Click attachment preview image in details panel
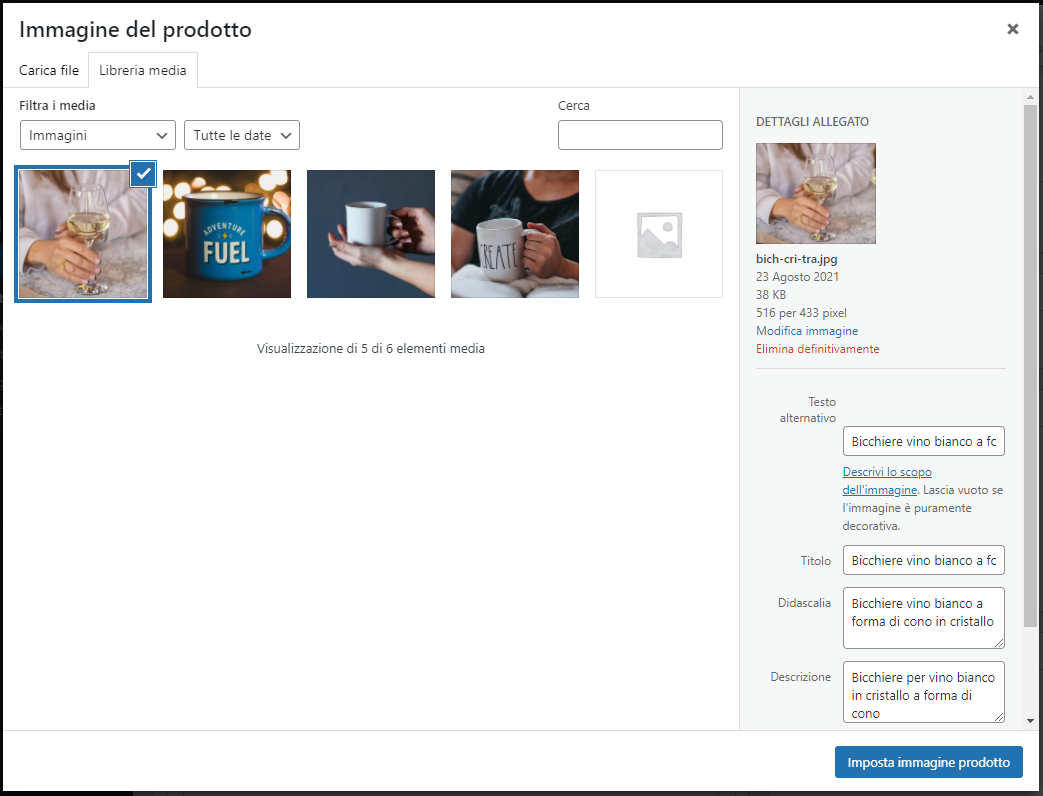The width and height of the screenshot is (1043, 796). pyautogui.click(x=816, y=193)
